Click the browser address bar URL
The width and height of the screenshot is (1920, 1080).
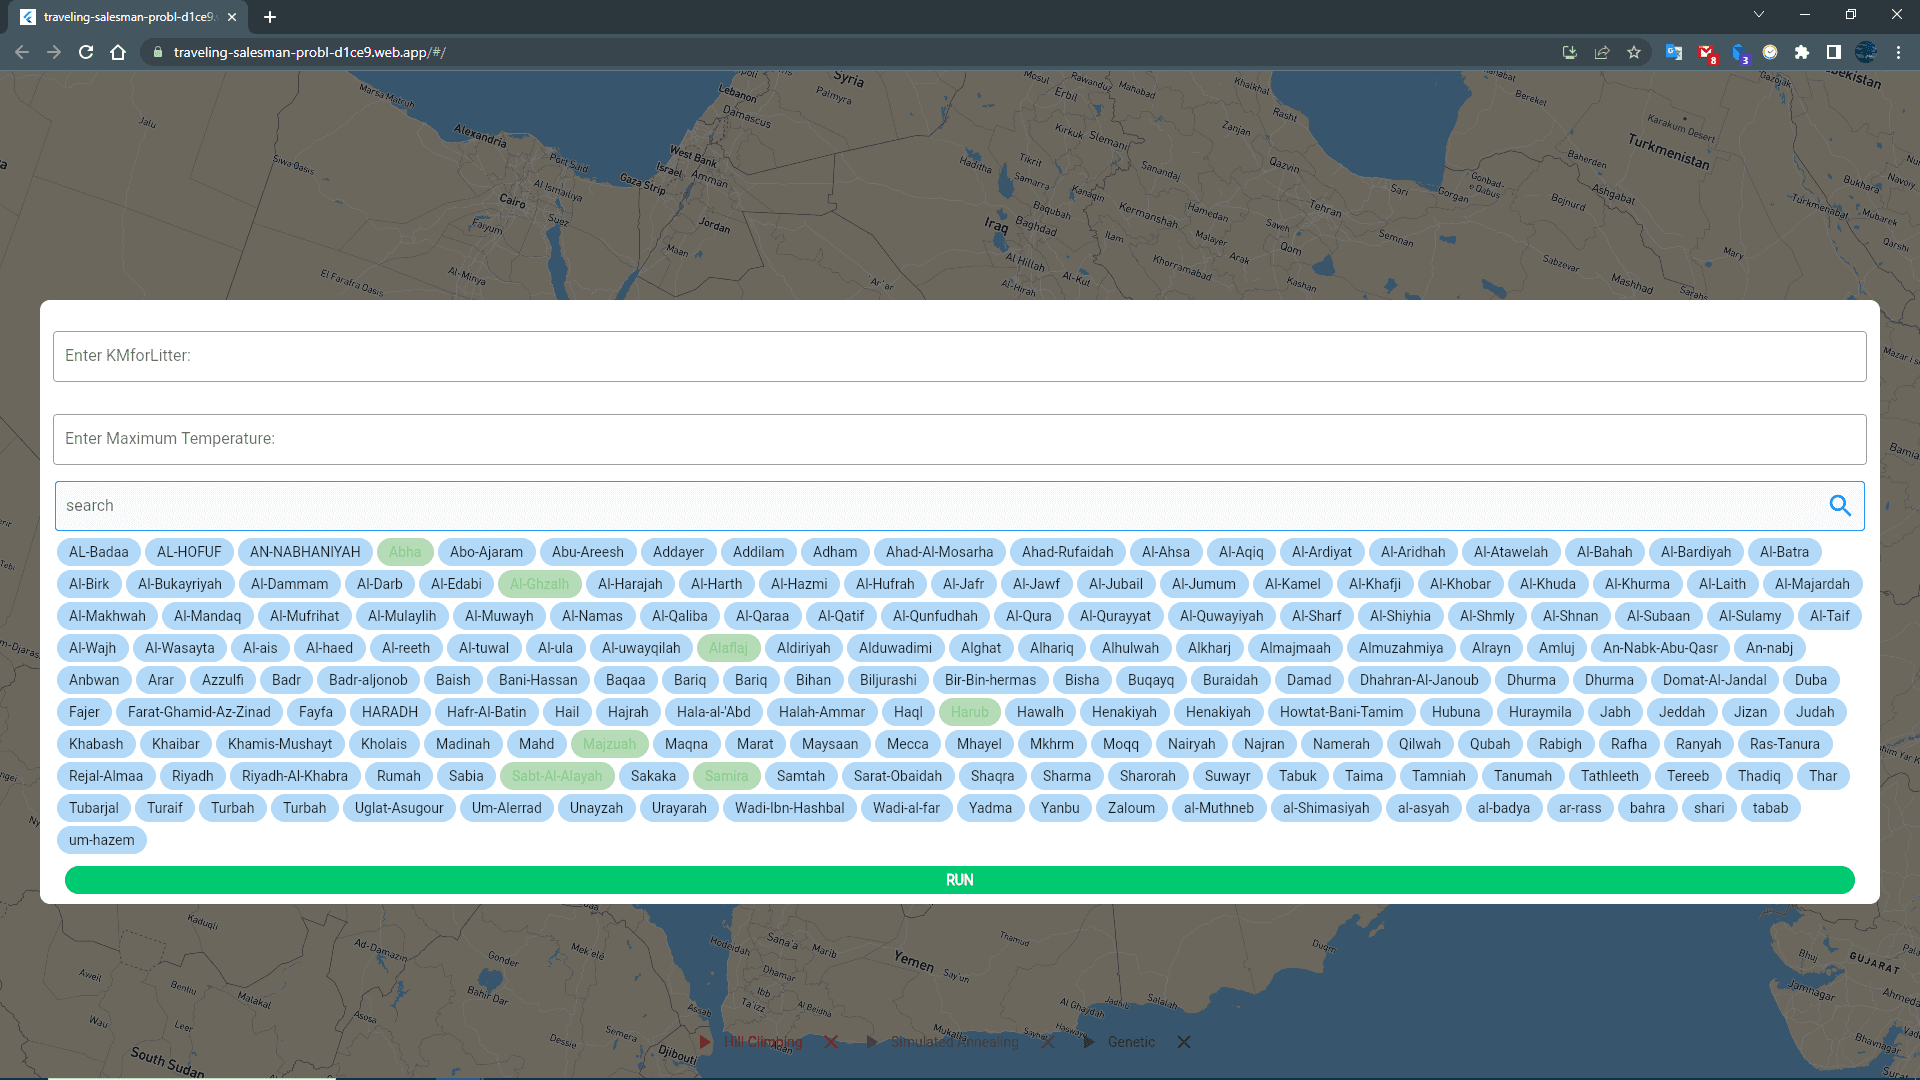click(x=309, y=52)
